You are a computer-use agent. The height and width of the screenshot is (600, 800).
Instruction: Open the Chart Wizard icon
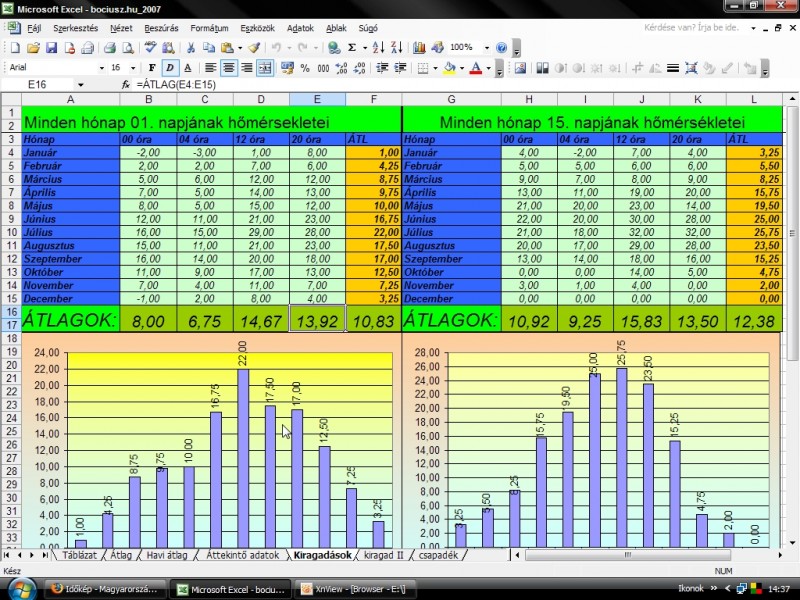pyautogui.click(x=419, y=48)
